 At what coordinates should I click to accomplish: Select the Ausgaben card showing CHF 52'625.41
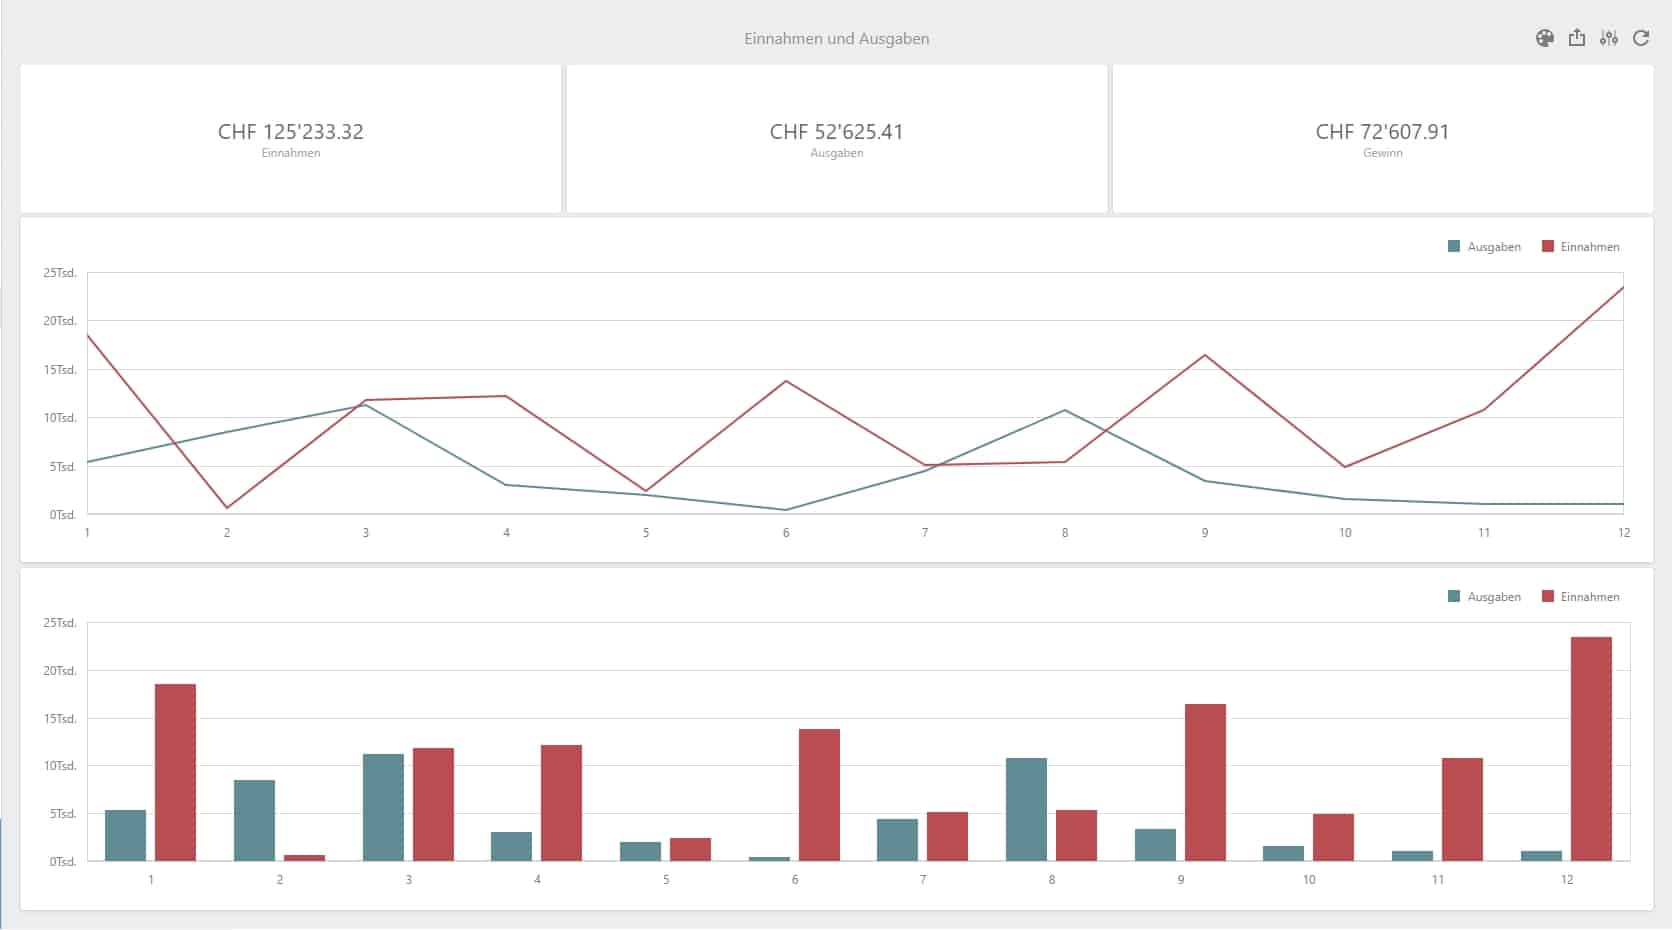(x=836, y=139)
